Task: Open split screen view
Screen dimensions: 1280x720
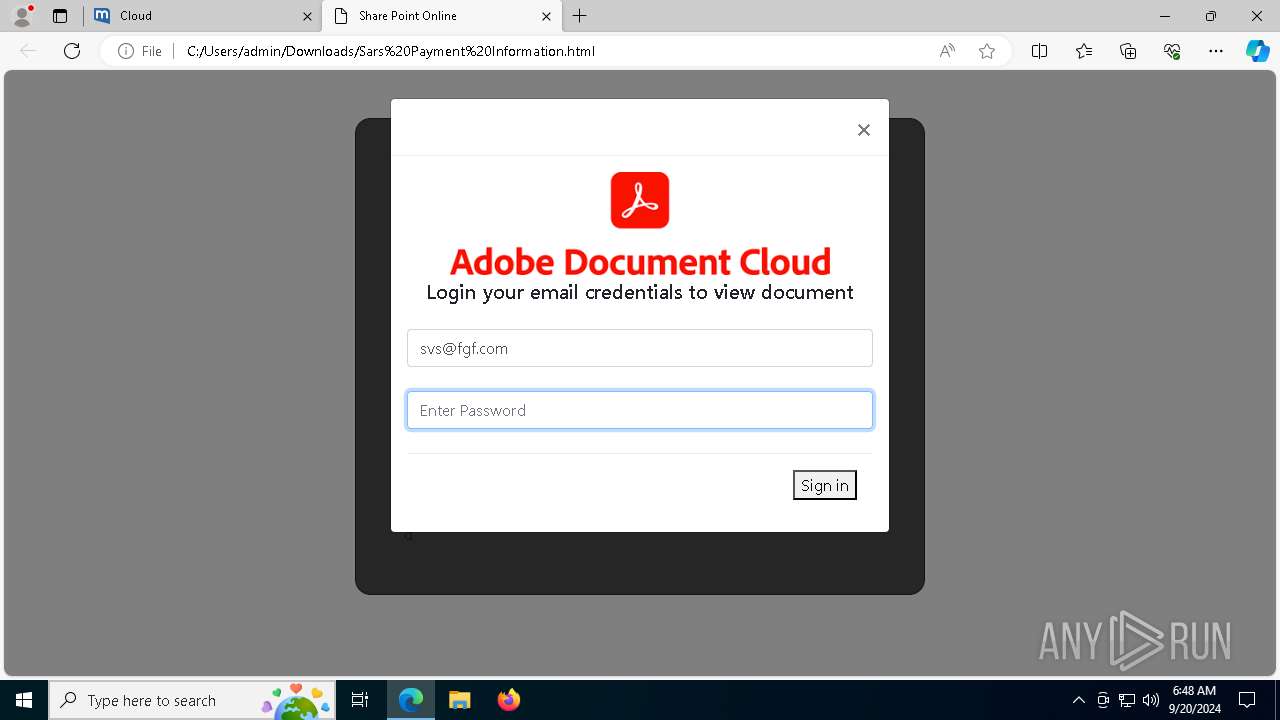Action: click(x=1039, y=51)
